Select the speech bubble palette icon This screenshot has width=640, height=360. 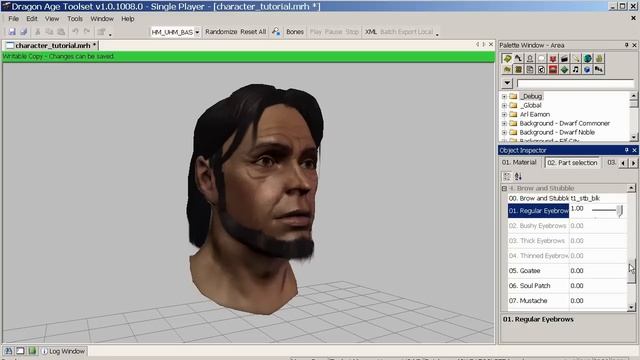coord(541,58)
